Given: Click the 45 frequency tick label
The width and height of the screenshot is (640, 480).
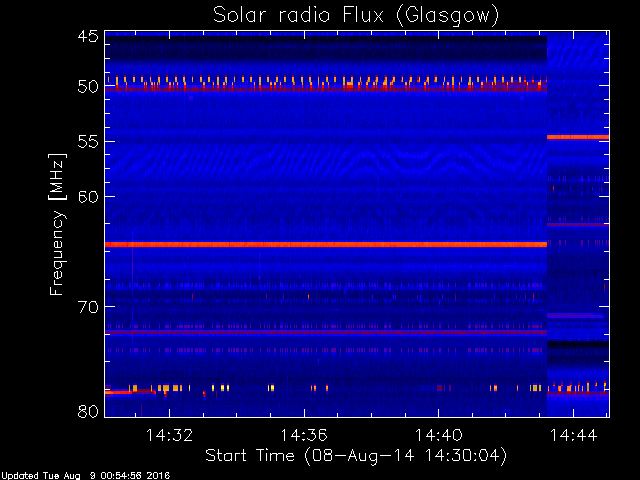Looking at the screenshot, I should (88, 36).
